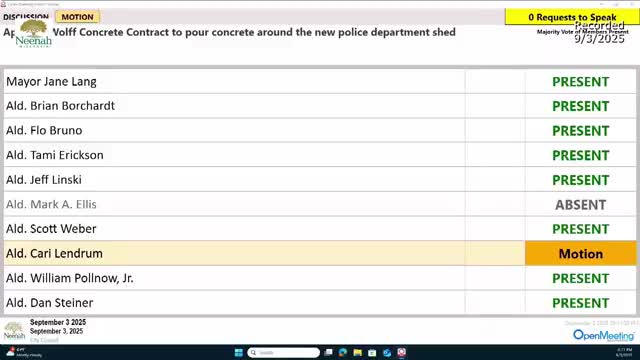Click PRESENT status for Jeff Linski
Image resolution: width=640 pixels, height=360 pixels.
[580, 180]
